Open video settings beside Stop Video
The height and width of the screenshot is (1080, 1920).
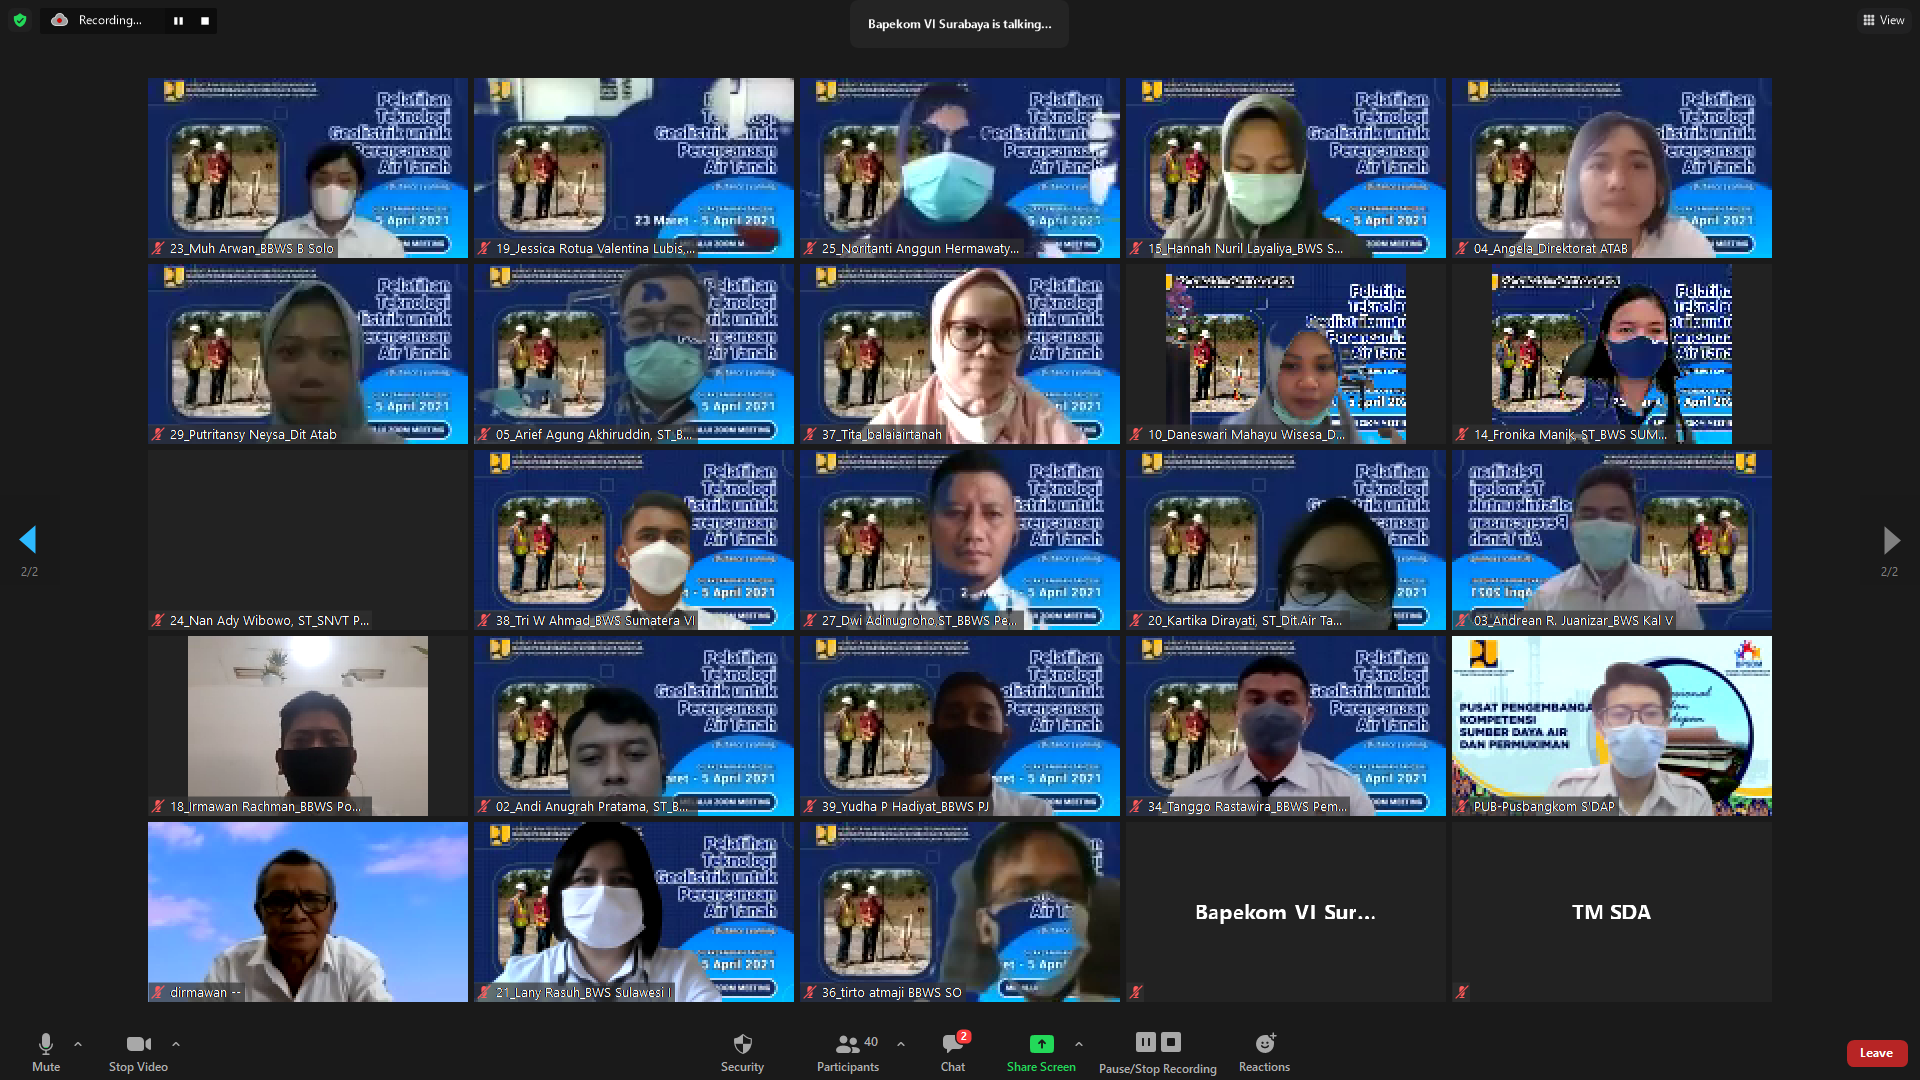(x=176, y=1044)
